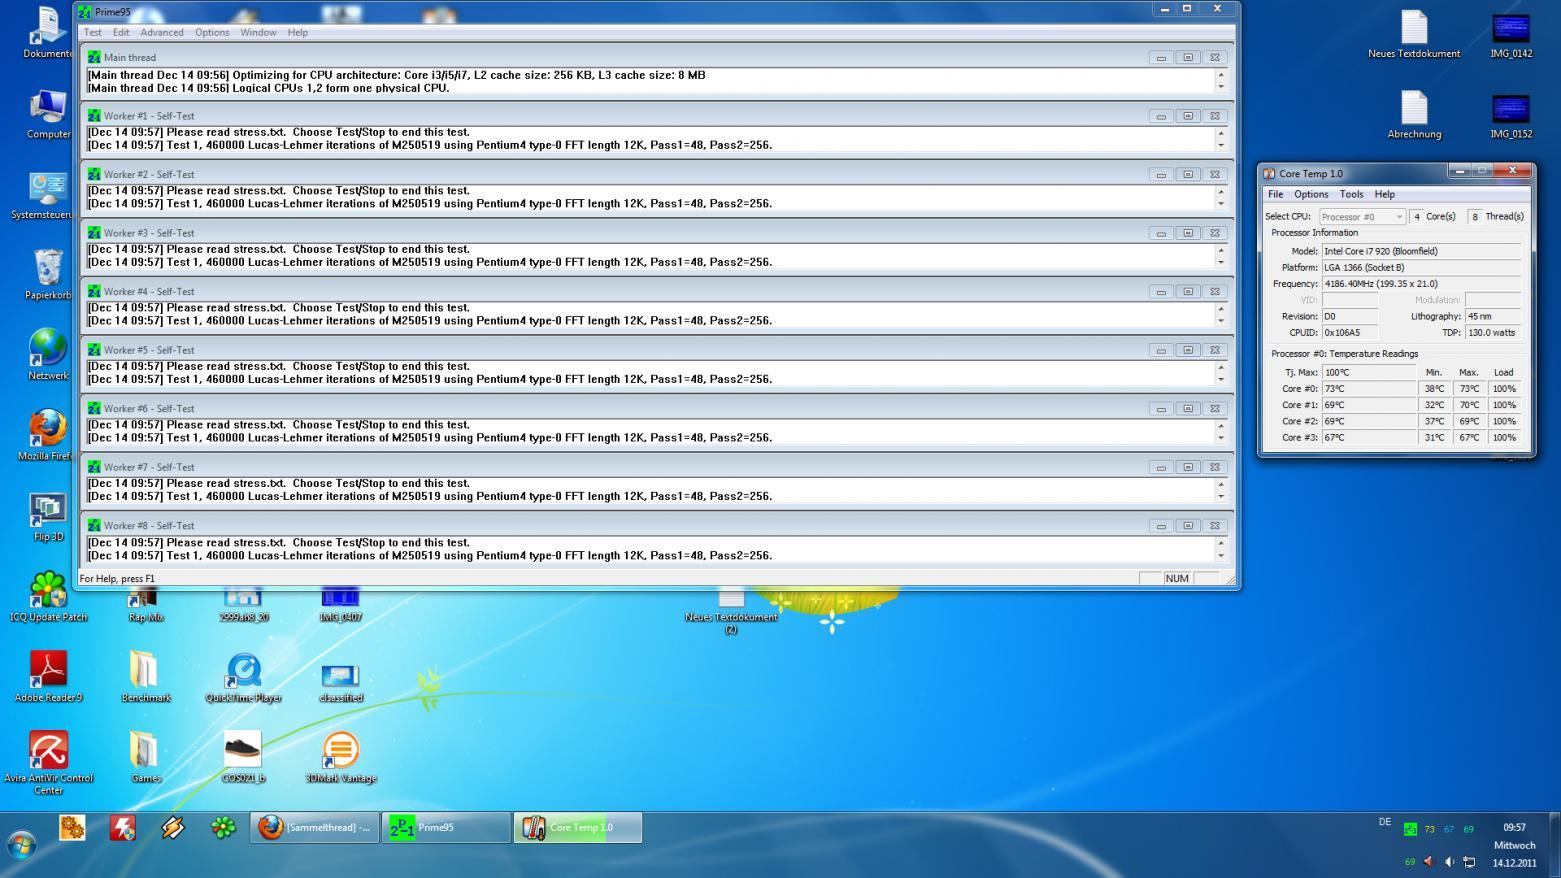1561x878 pixels.
Task: Open the Prime95 Test menu
Action: coord(92,32)
